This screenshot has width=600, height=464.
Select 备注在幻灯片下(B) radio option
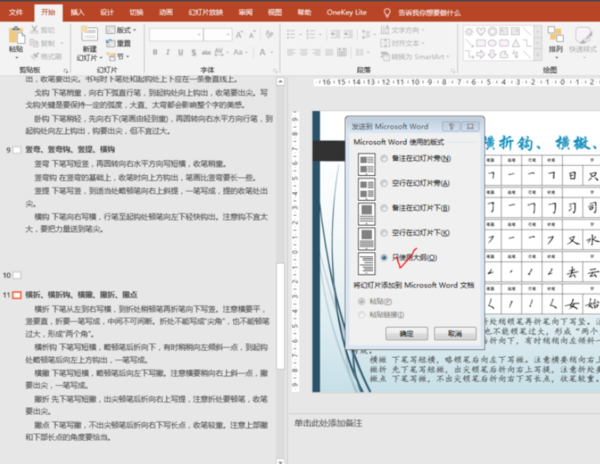[384, 208]
